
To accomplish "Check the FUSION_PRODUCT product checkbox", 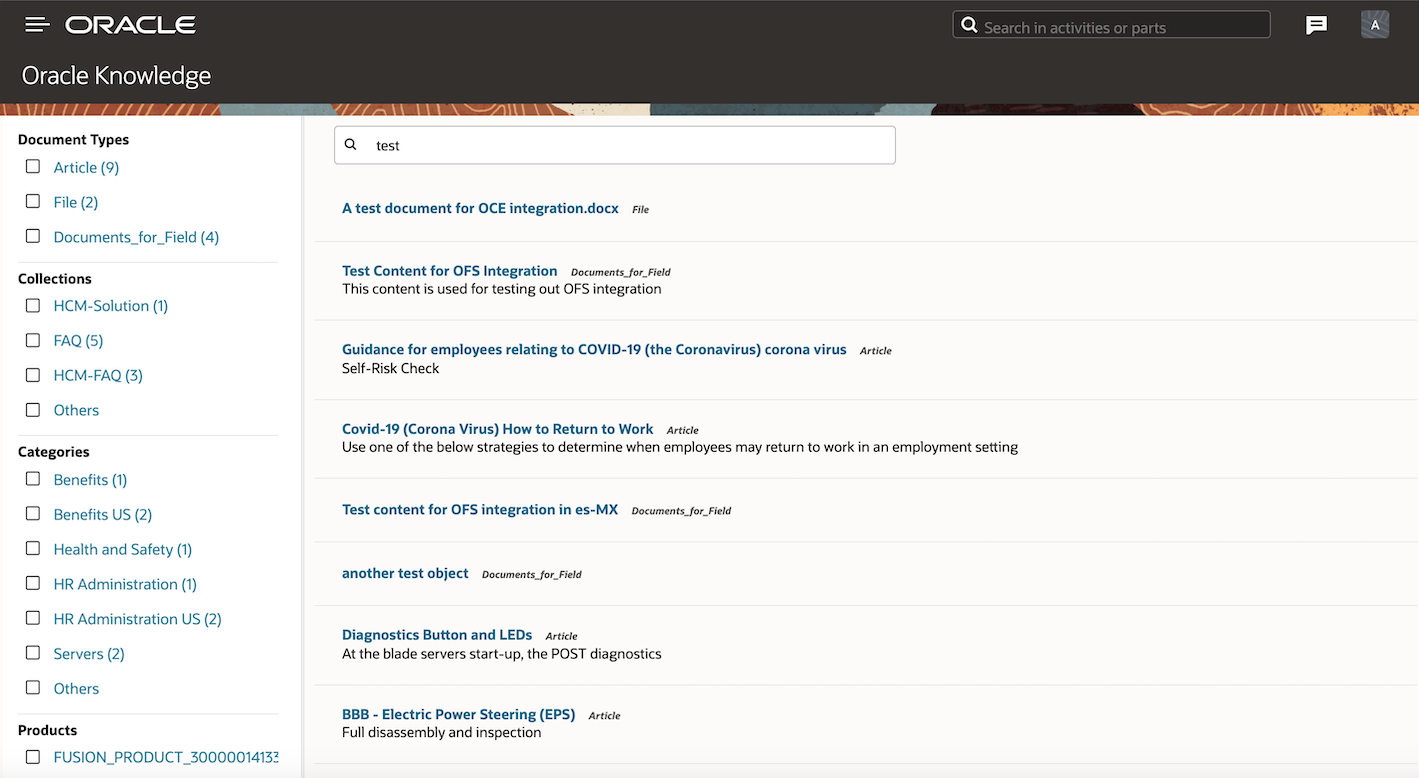I will coord(33,757).
